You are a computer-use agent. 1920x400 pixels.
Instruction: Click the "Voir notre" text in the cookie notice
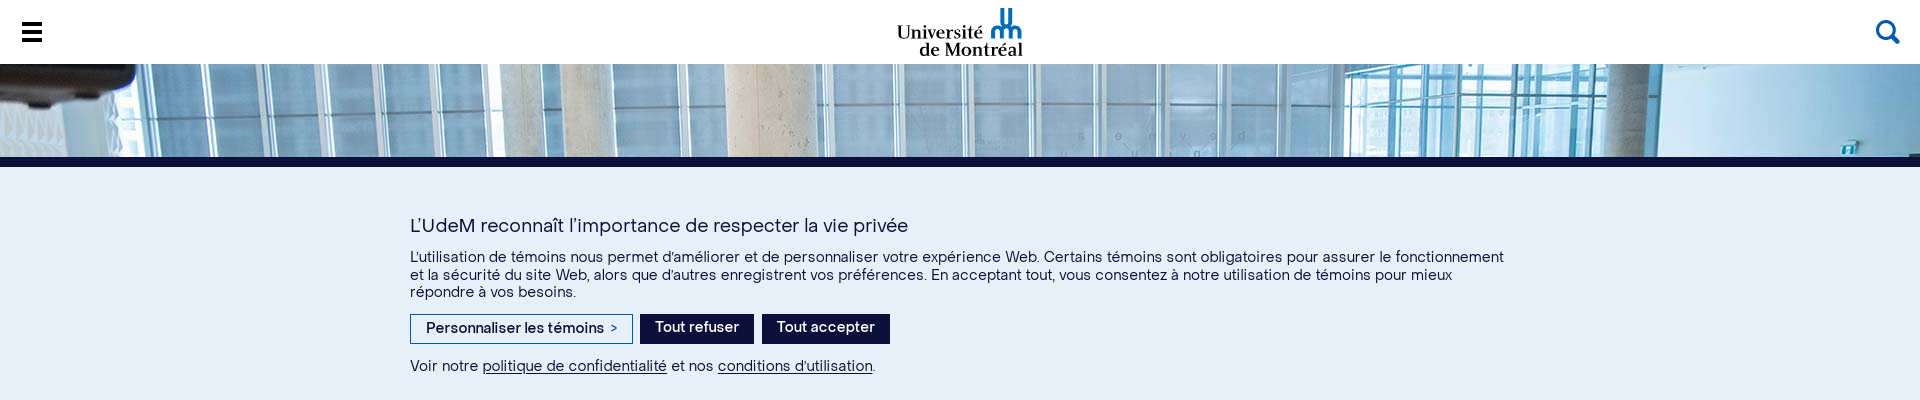pos(444,367)
